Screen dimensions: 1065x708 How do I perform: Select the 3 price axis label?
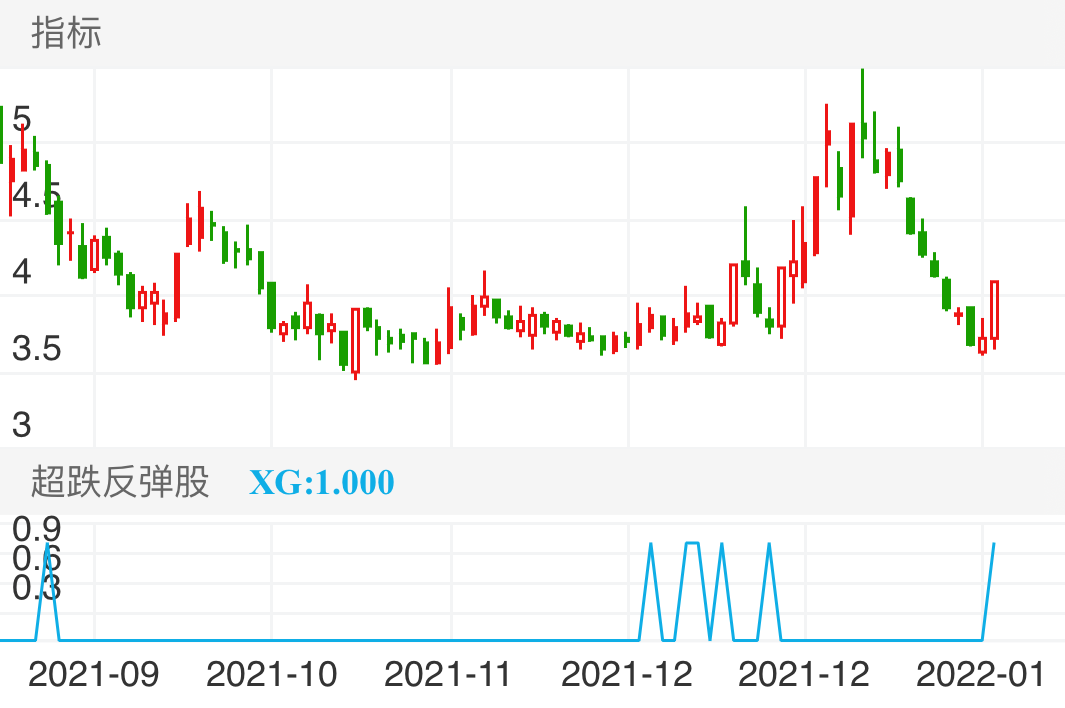pyautogui.click(x=21, y=425)
